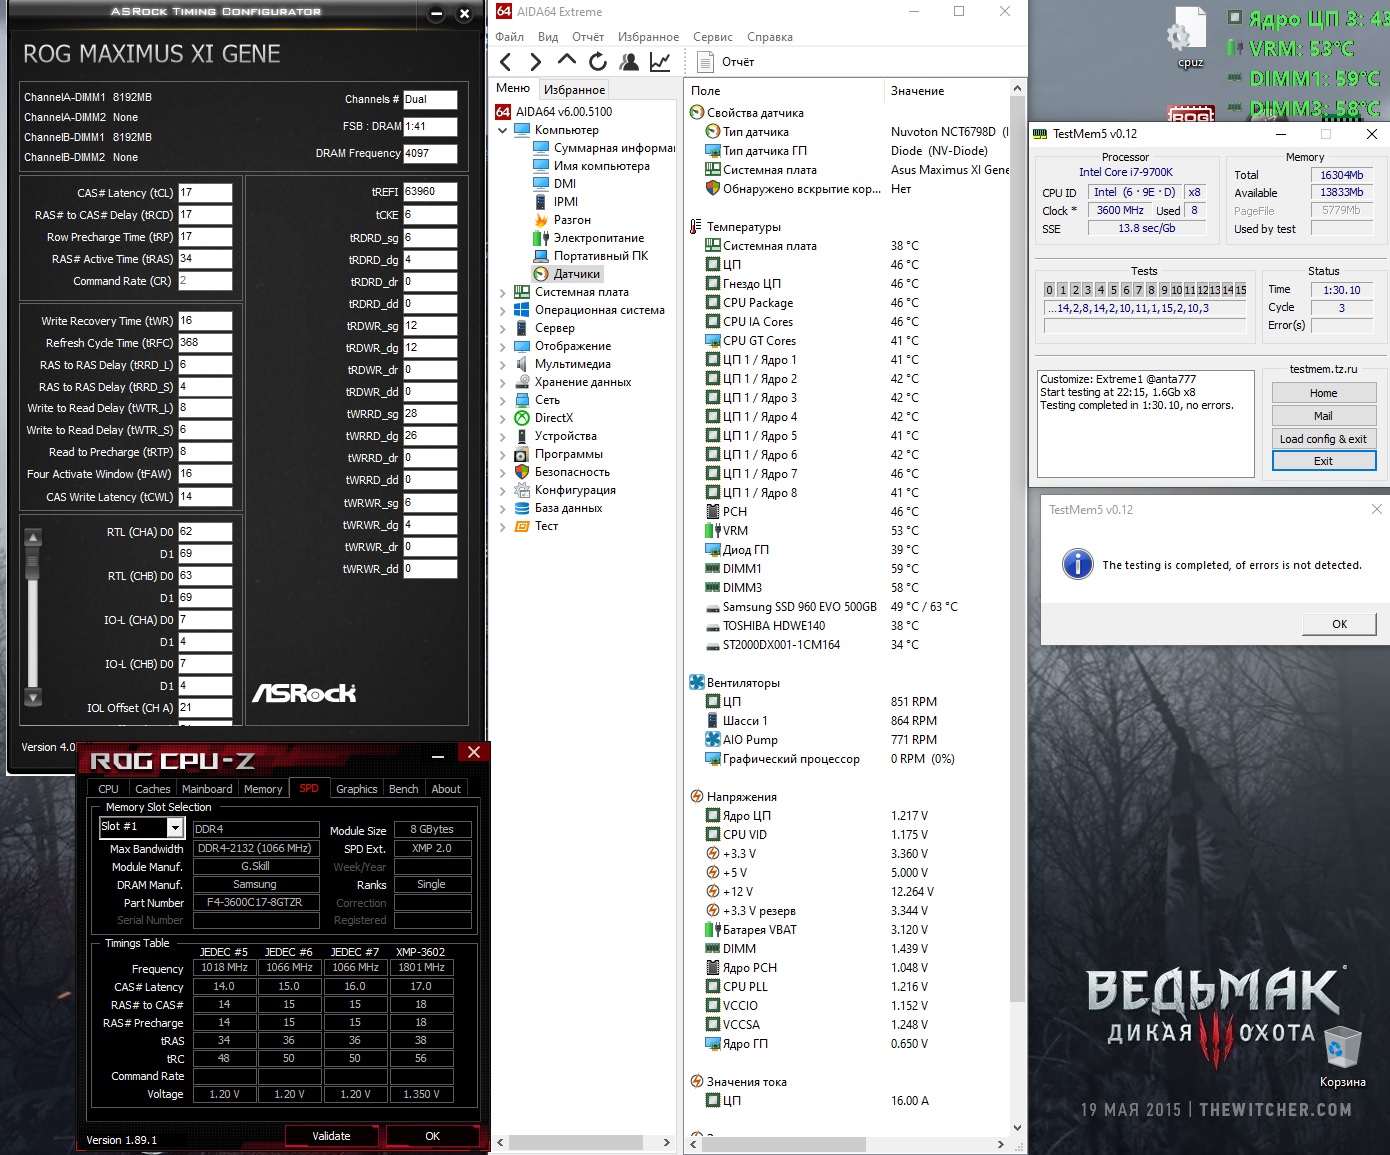Expand the Операционная система tree node
Viewport: 1390px width, 1155px height.
503,310
